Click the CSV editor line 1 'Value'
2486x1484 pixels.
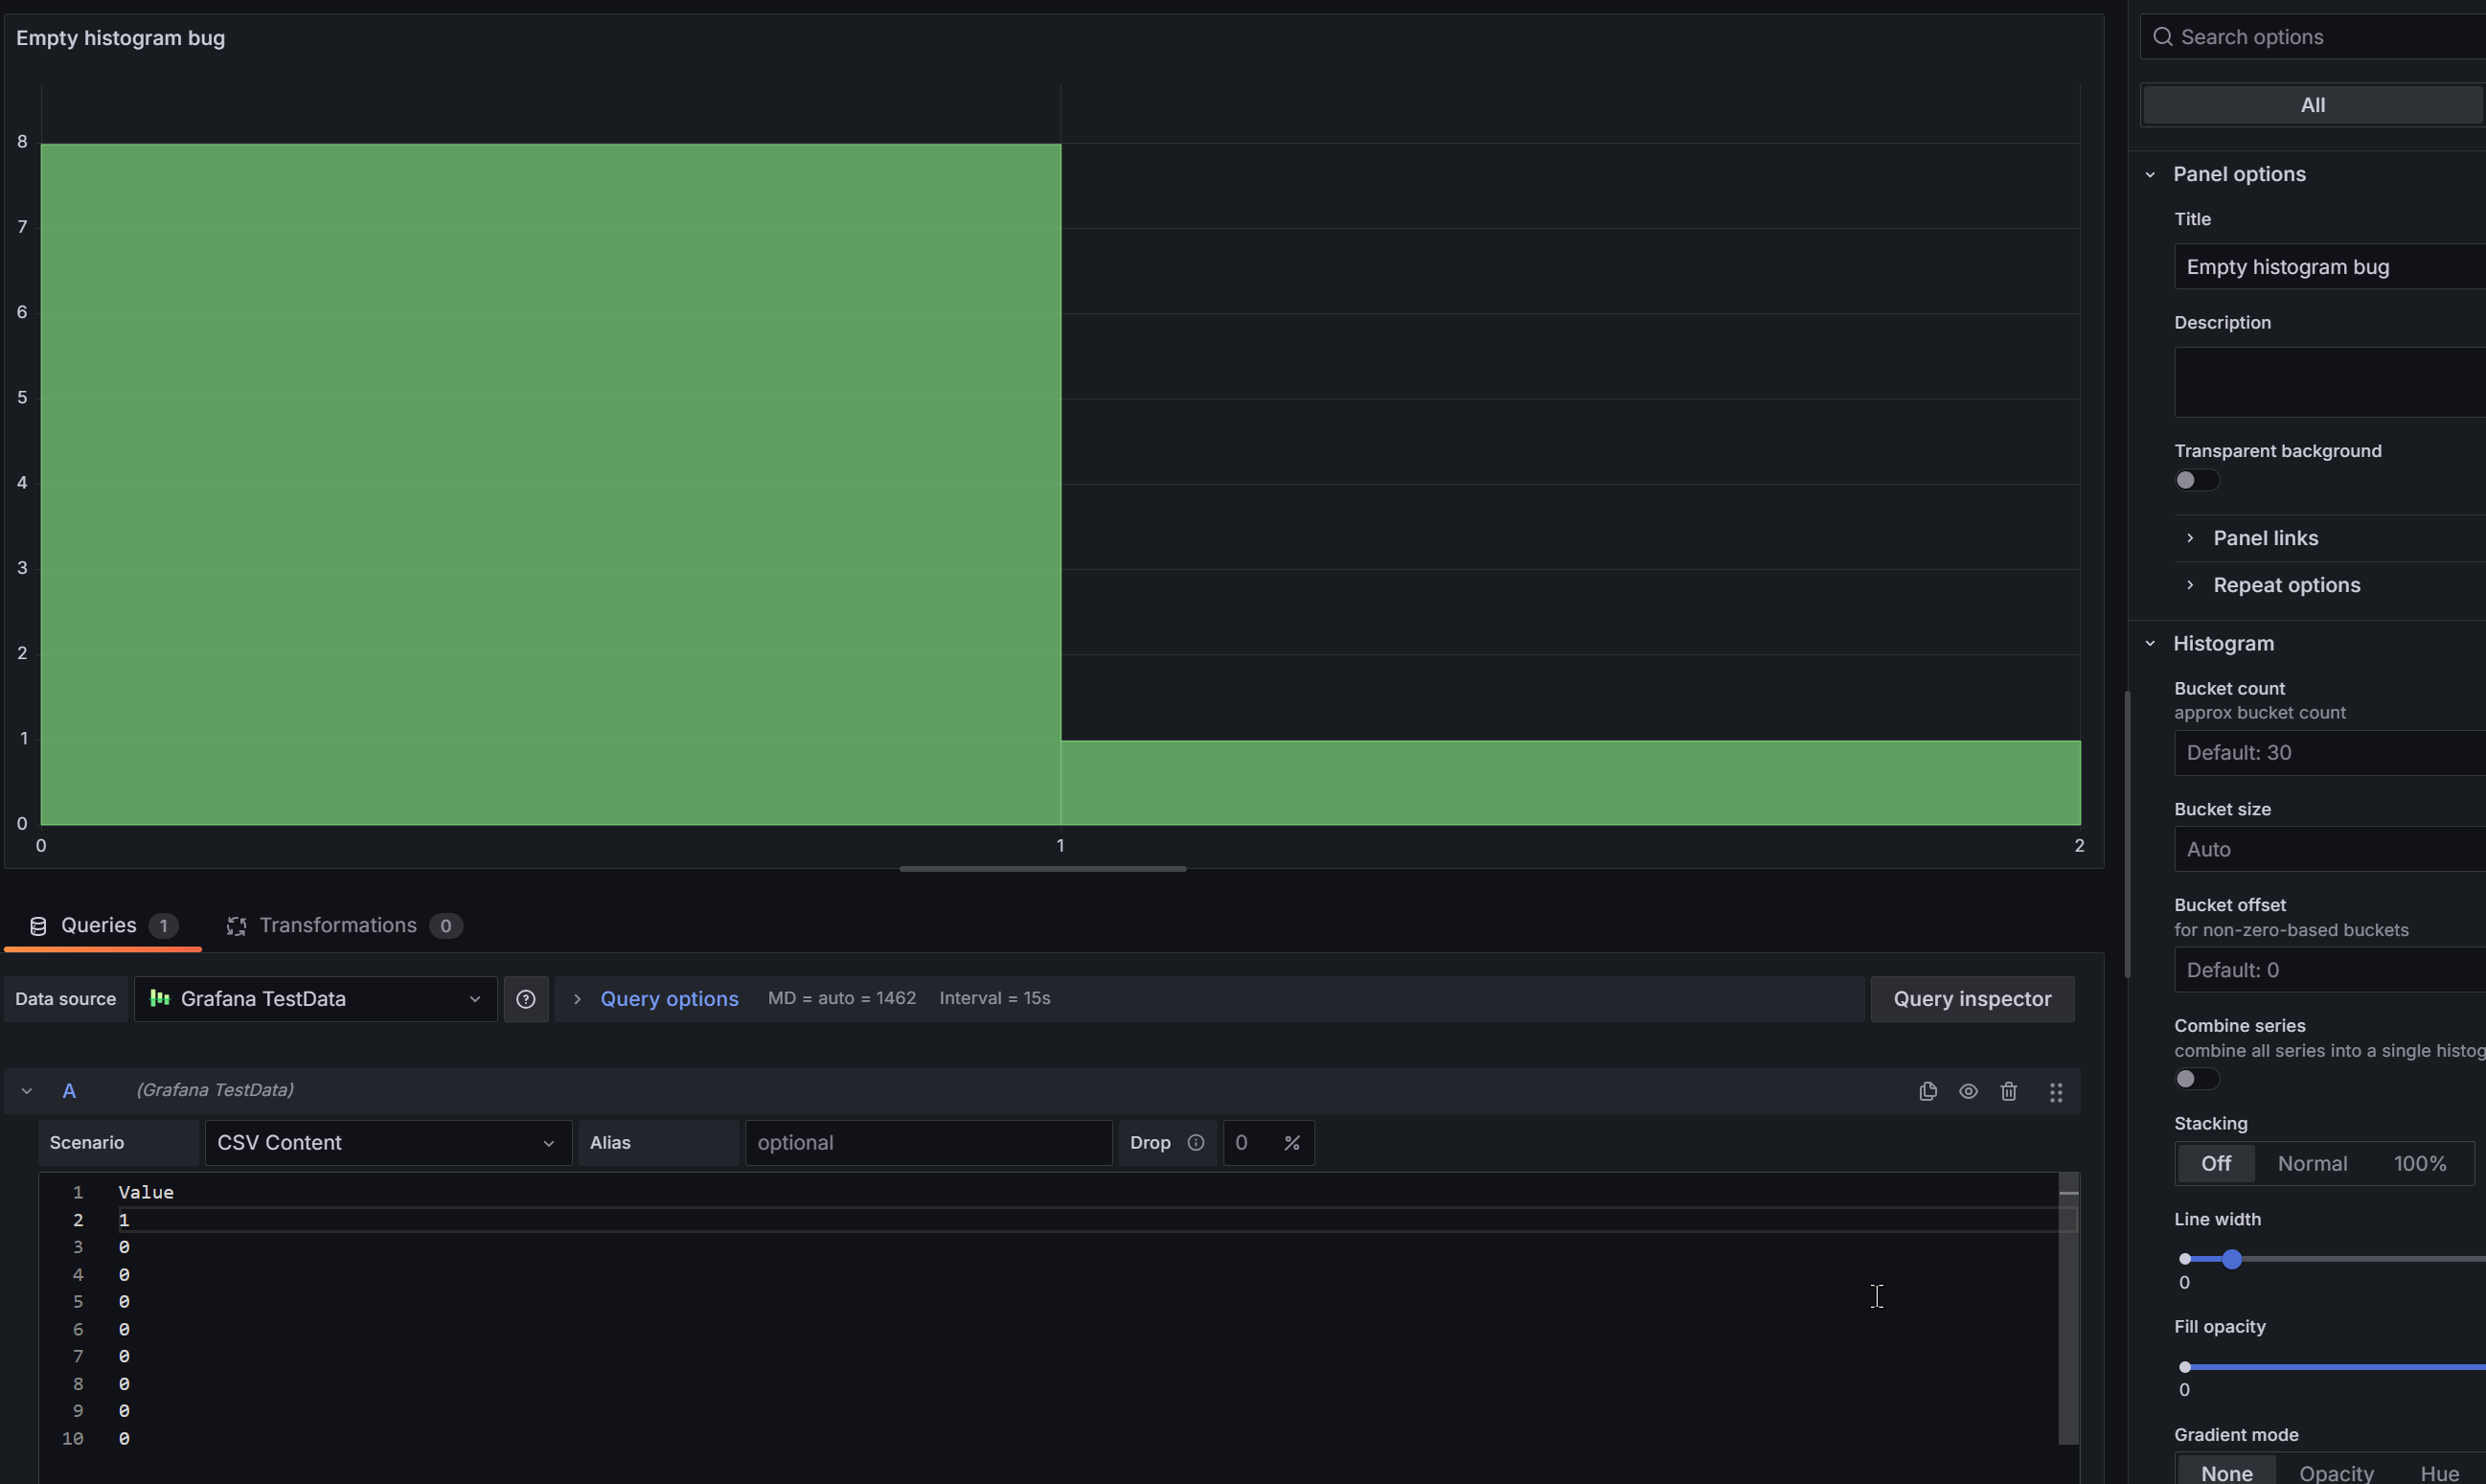pyautogui.click(x=146, y=1192)
